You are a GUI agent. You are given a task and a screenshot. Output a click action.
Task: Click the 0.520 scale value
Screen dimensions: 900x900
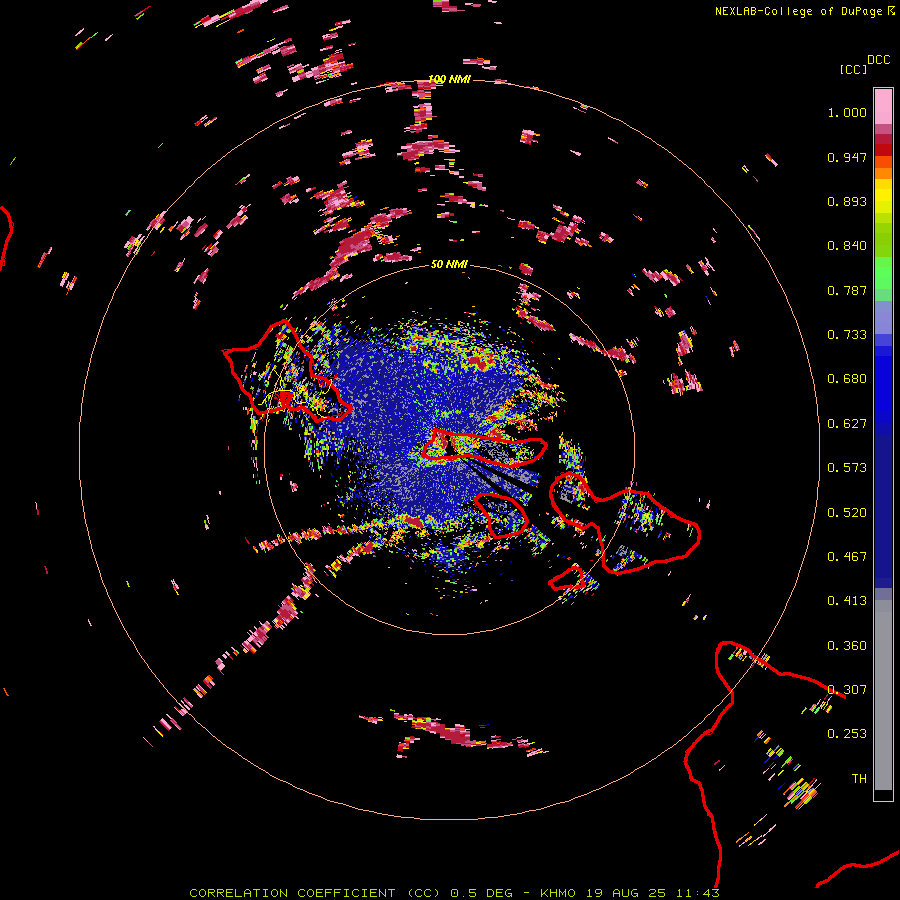coord(847,513)
